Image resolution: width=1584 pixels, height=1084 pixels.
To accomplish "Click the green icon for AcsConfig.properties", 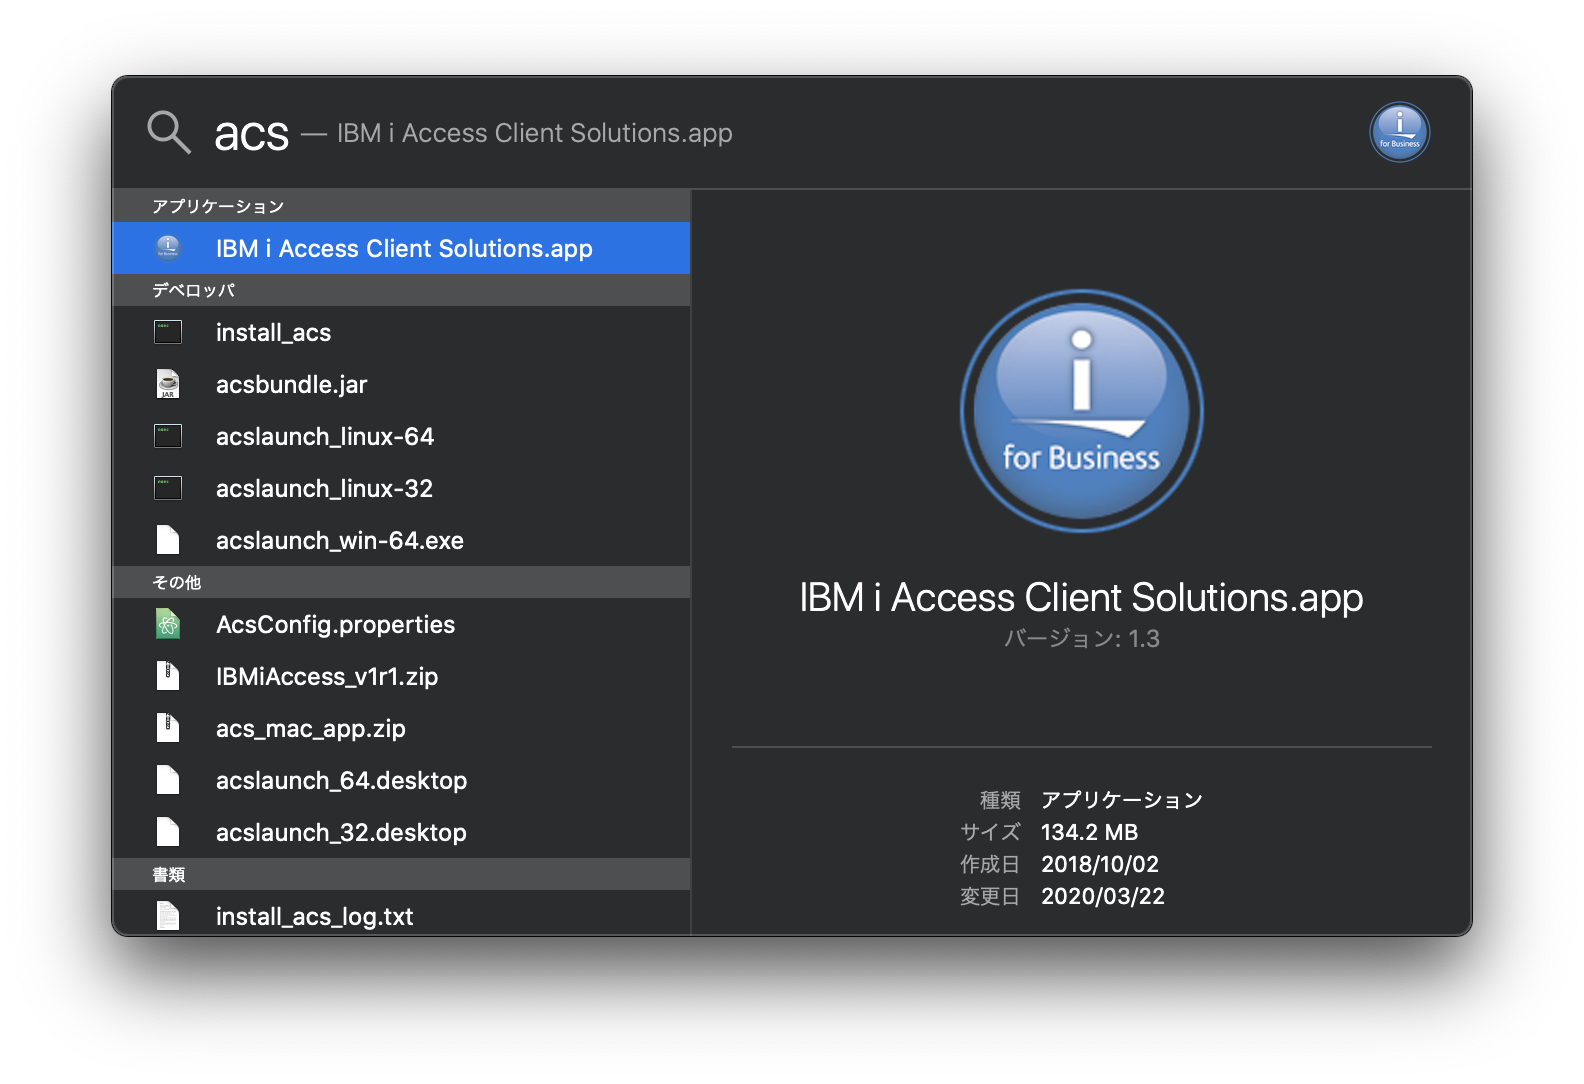I will (168, 624).
